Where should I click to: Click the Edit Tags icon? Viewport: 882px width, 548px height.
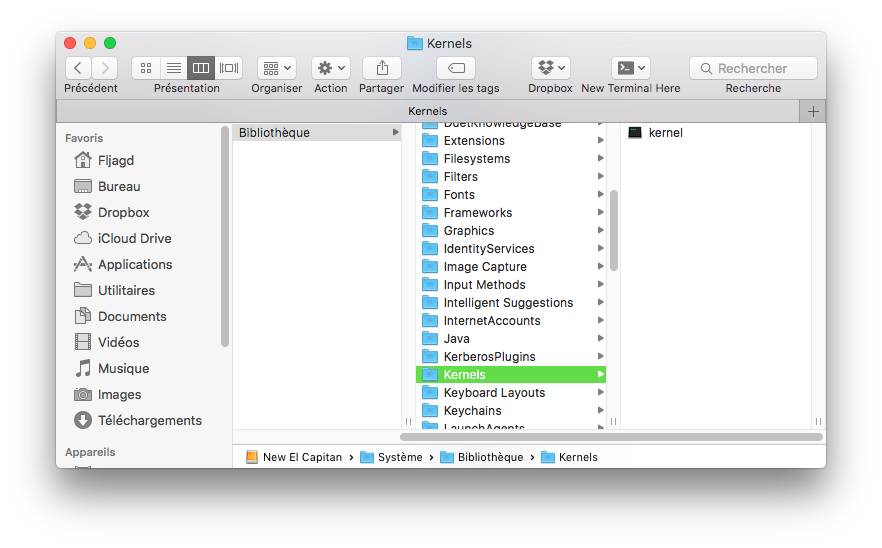click(x=456, y=68)
